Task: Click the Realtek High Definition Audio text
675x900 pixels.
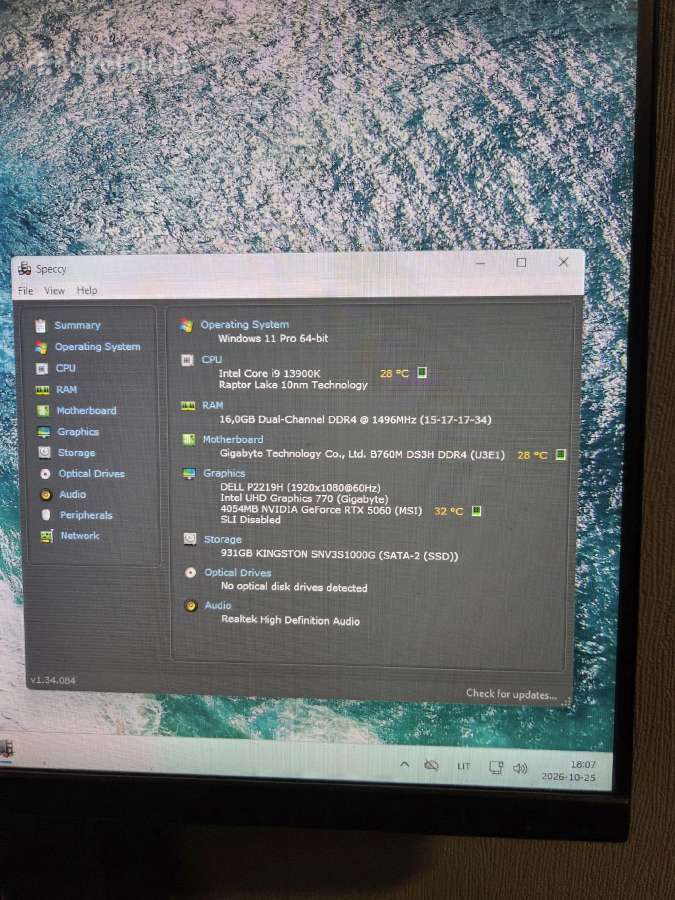Action: point(291,620)
